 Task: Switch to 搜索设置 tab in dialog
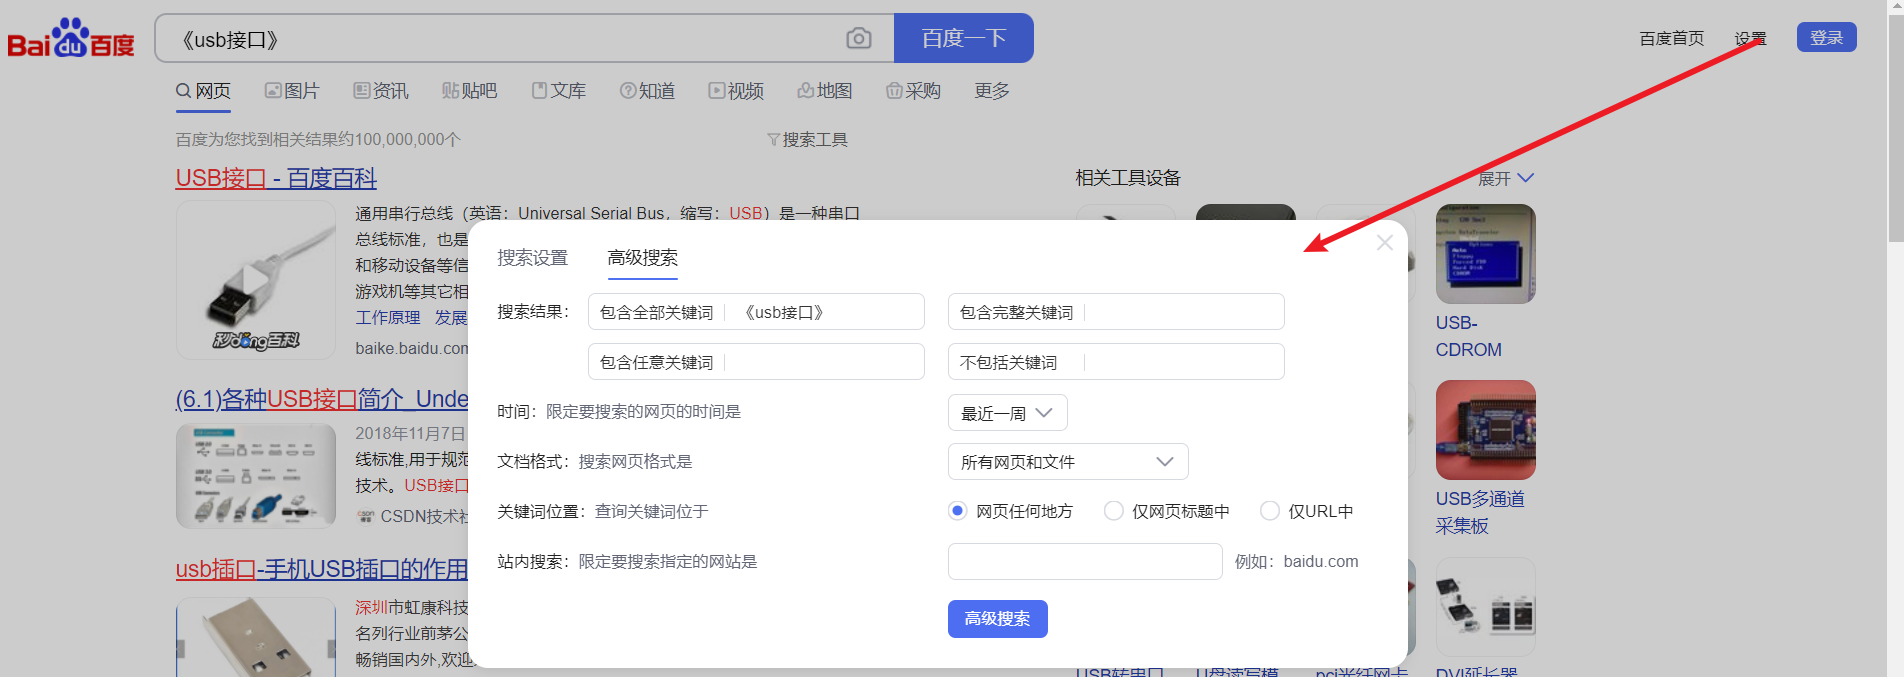[532, 258]
